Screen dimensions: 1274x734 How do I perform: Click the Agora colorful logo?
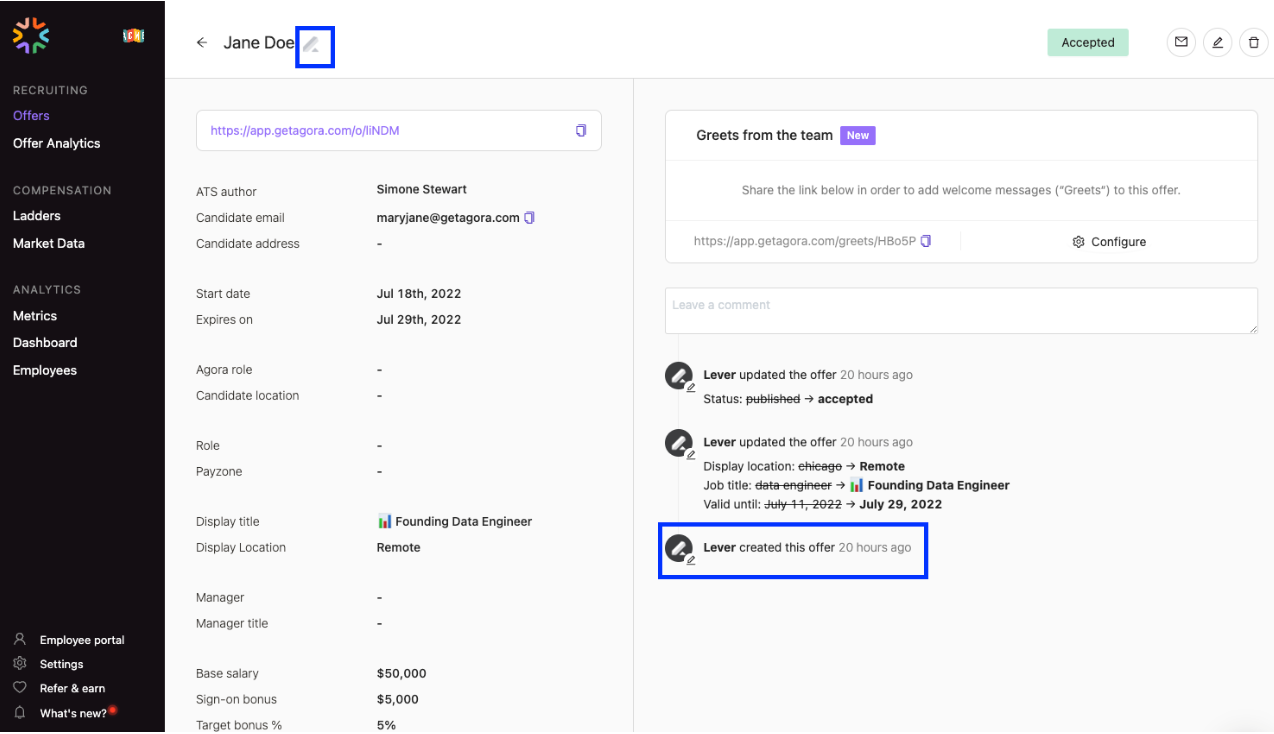31,35
